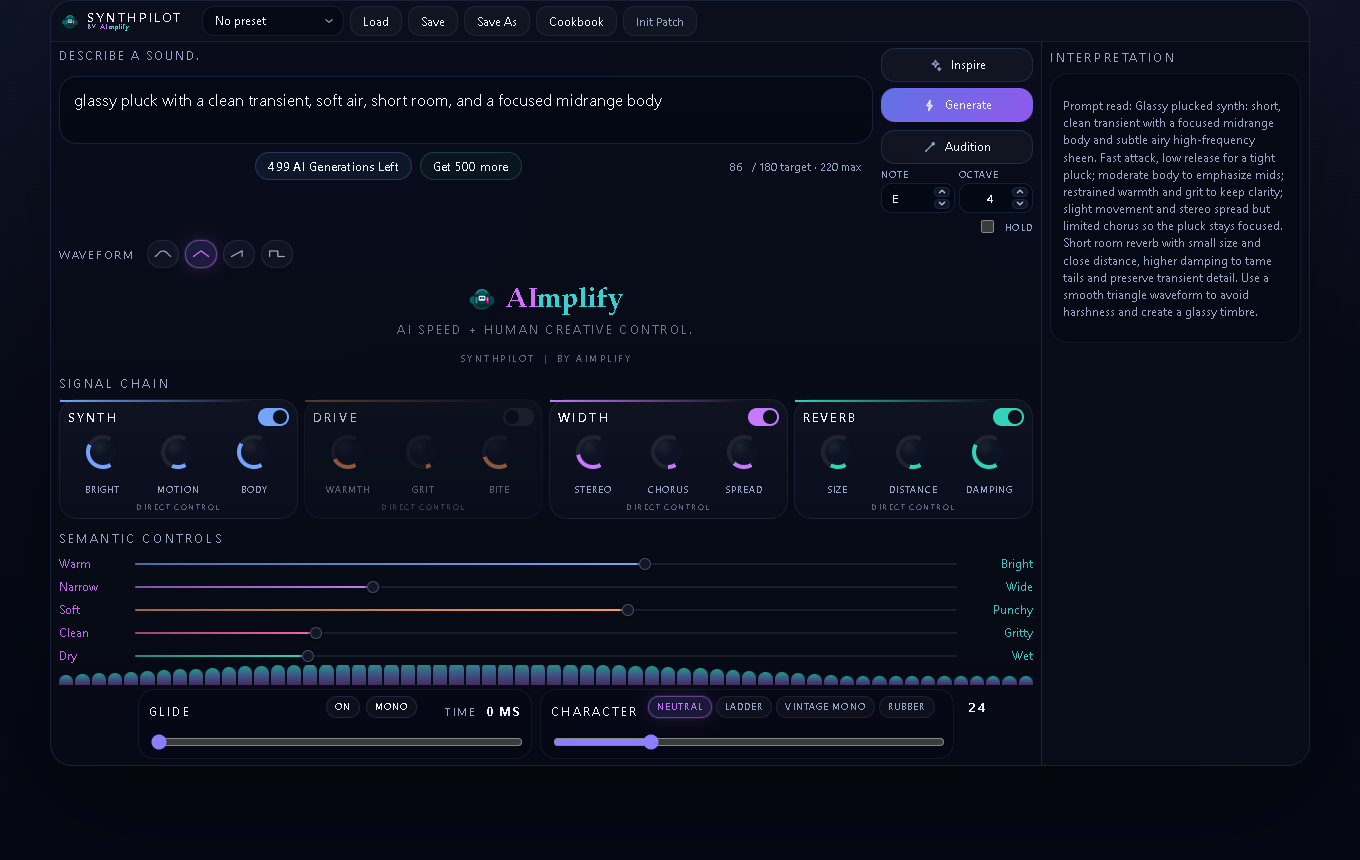This screenshot has height=860, width=1360.
Task: Check the Hold checkbox
Action: pyautogui.click(x=988, y=227)
